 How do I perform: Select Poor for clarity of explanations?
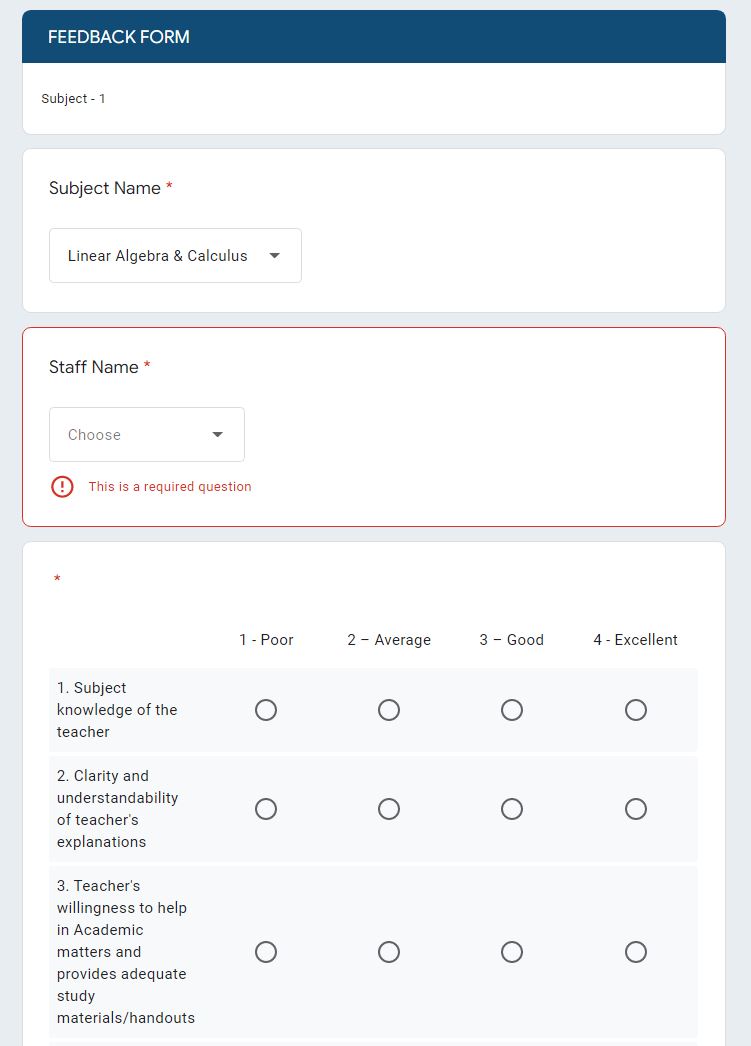pyautogui.click(x=265, y=809)
